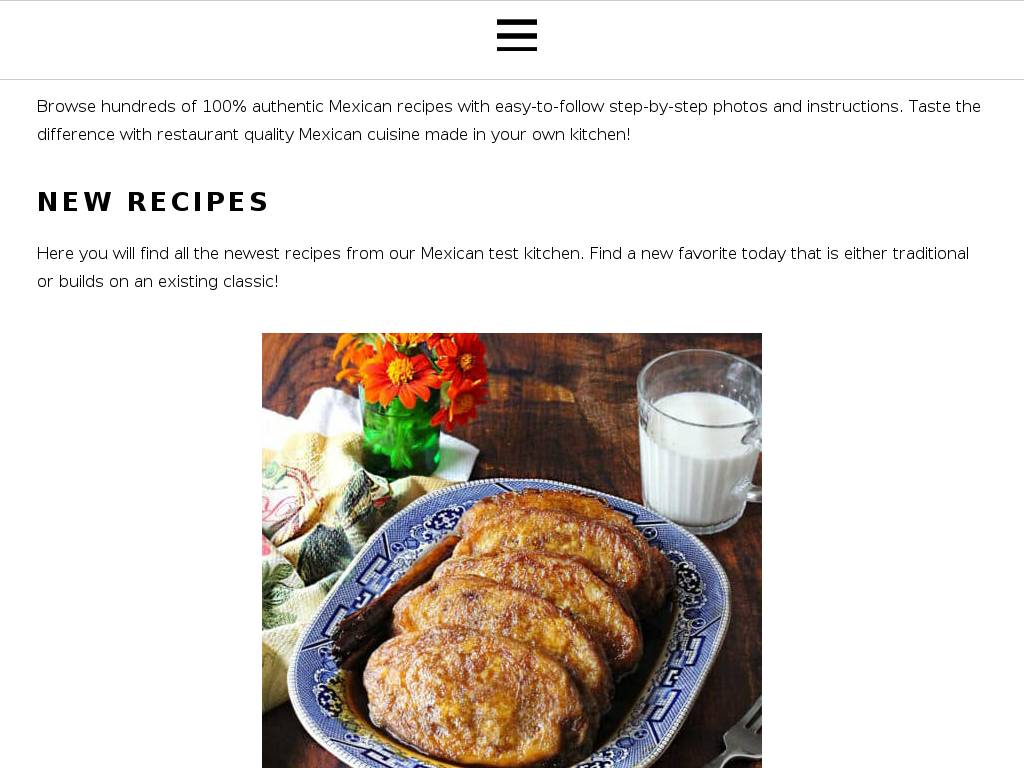Select the "Browse hundreds of 100% authentic" paragraph
This screenshot has height=768, width=1024.
[509, 120]
